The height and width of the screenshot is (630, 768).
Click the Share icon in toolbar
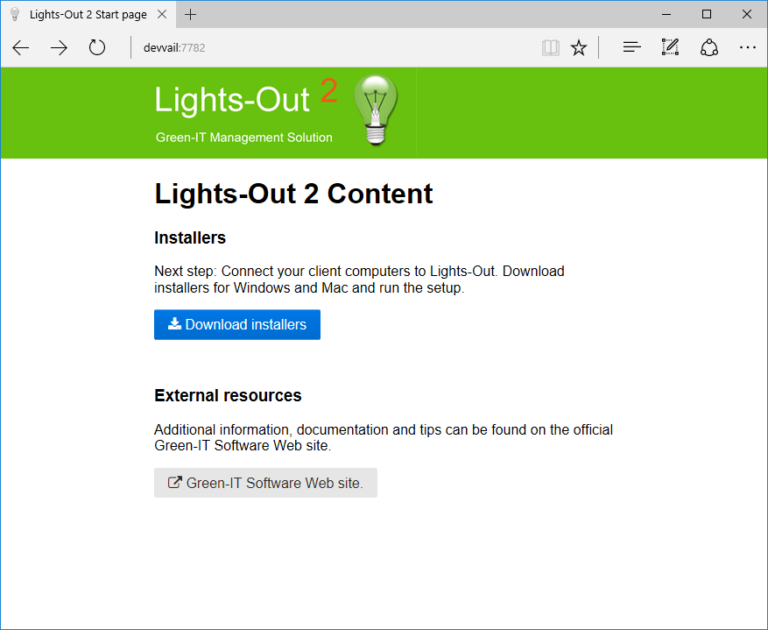[709, 47]
